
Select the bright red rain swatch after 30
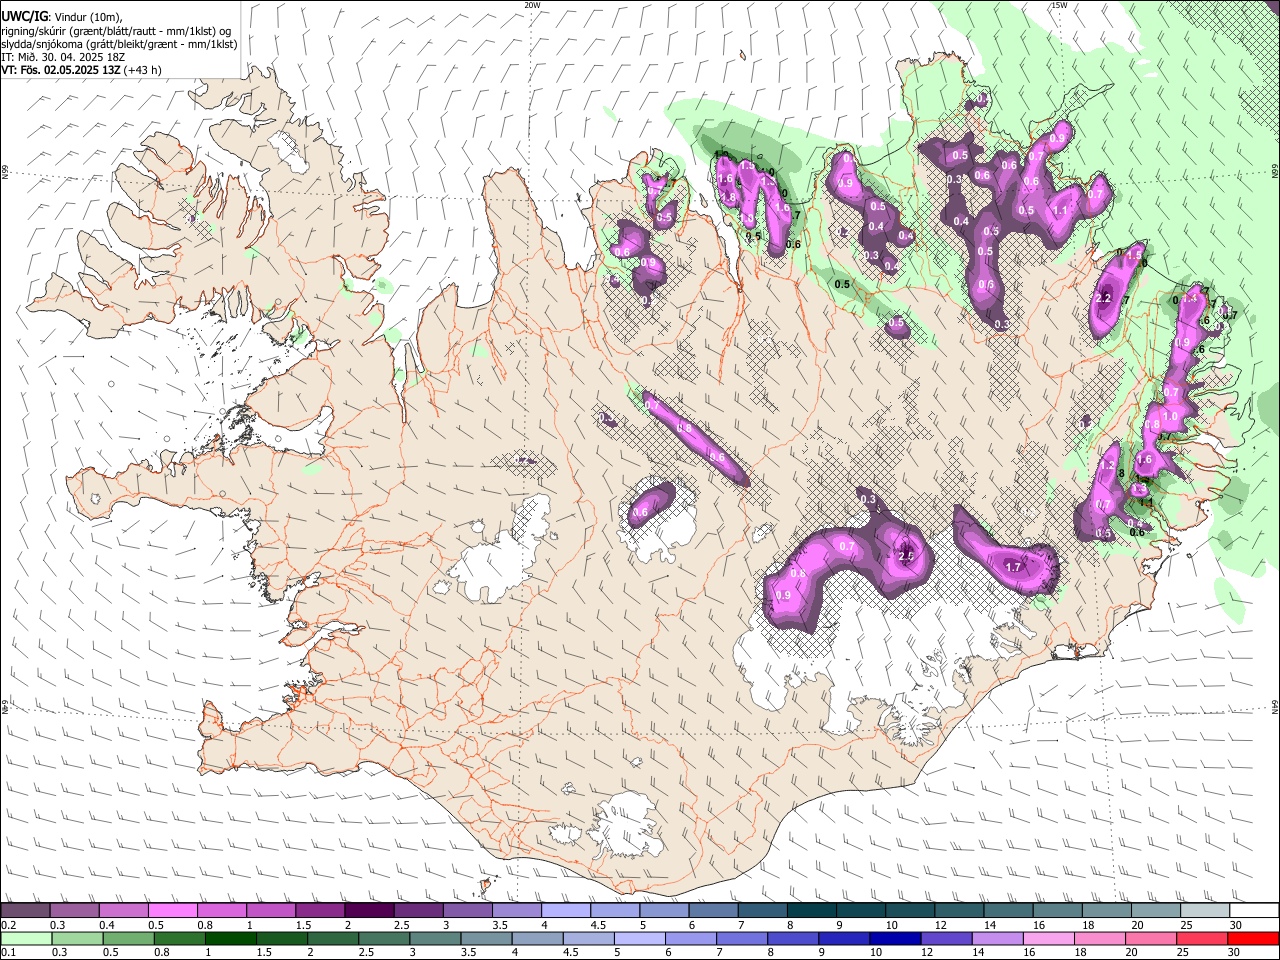point(1254,938)
